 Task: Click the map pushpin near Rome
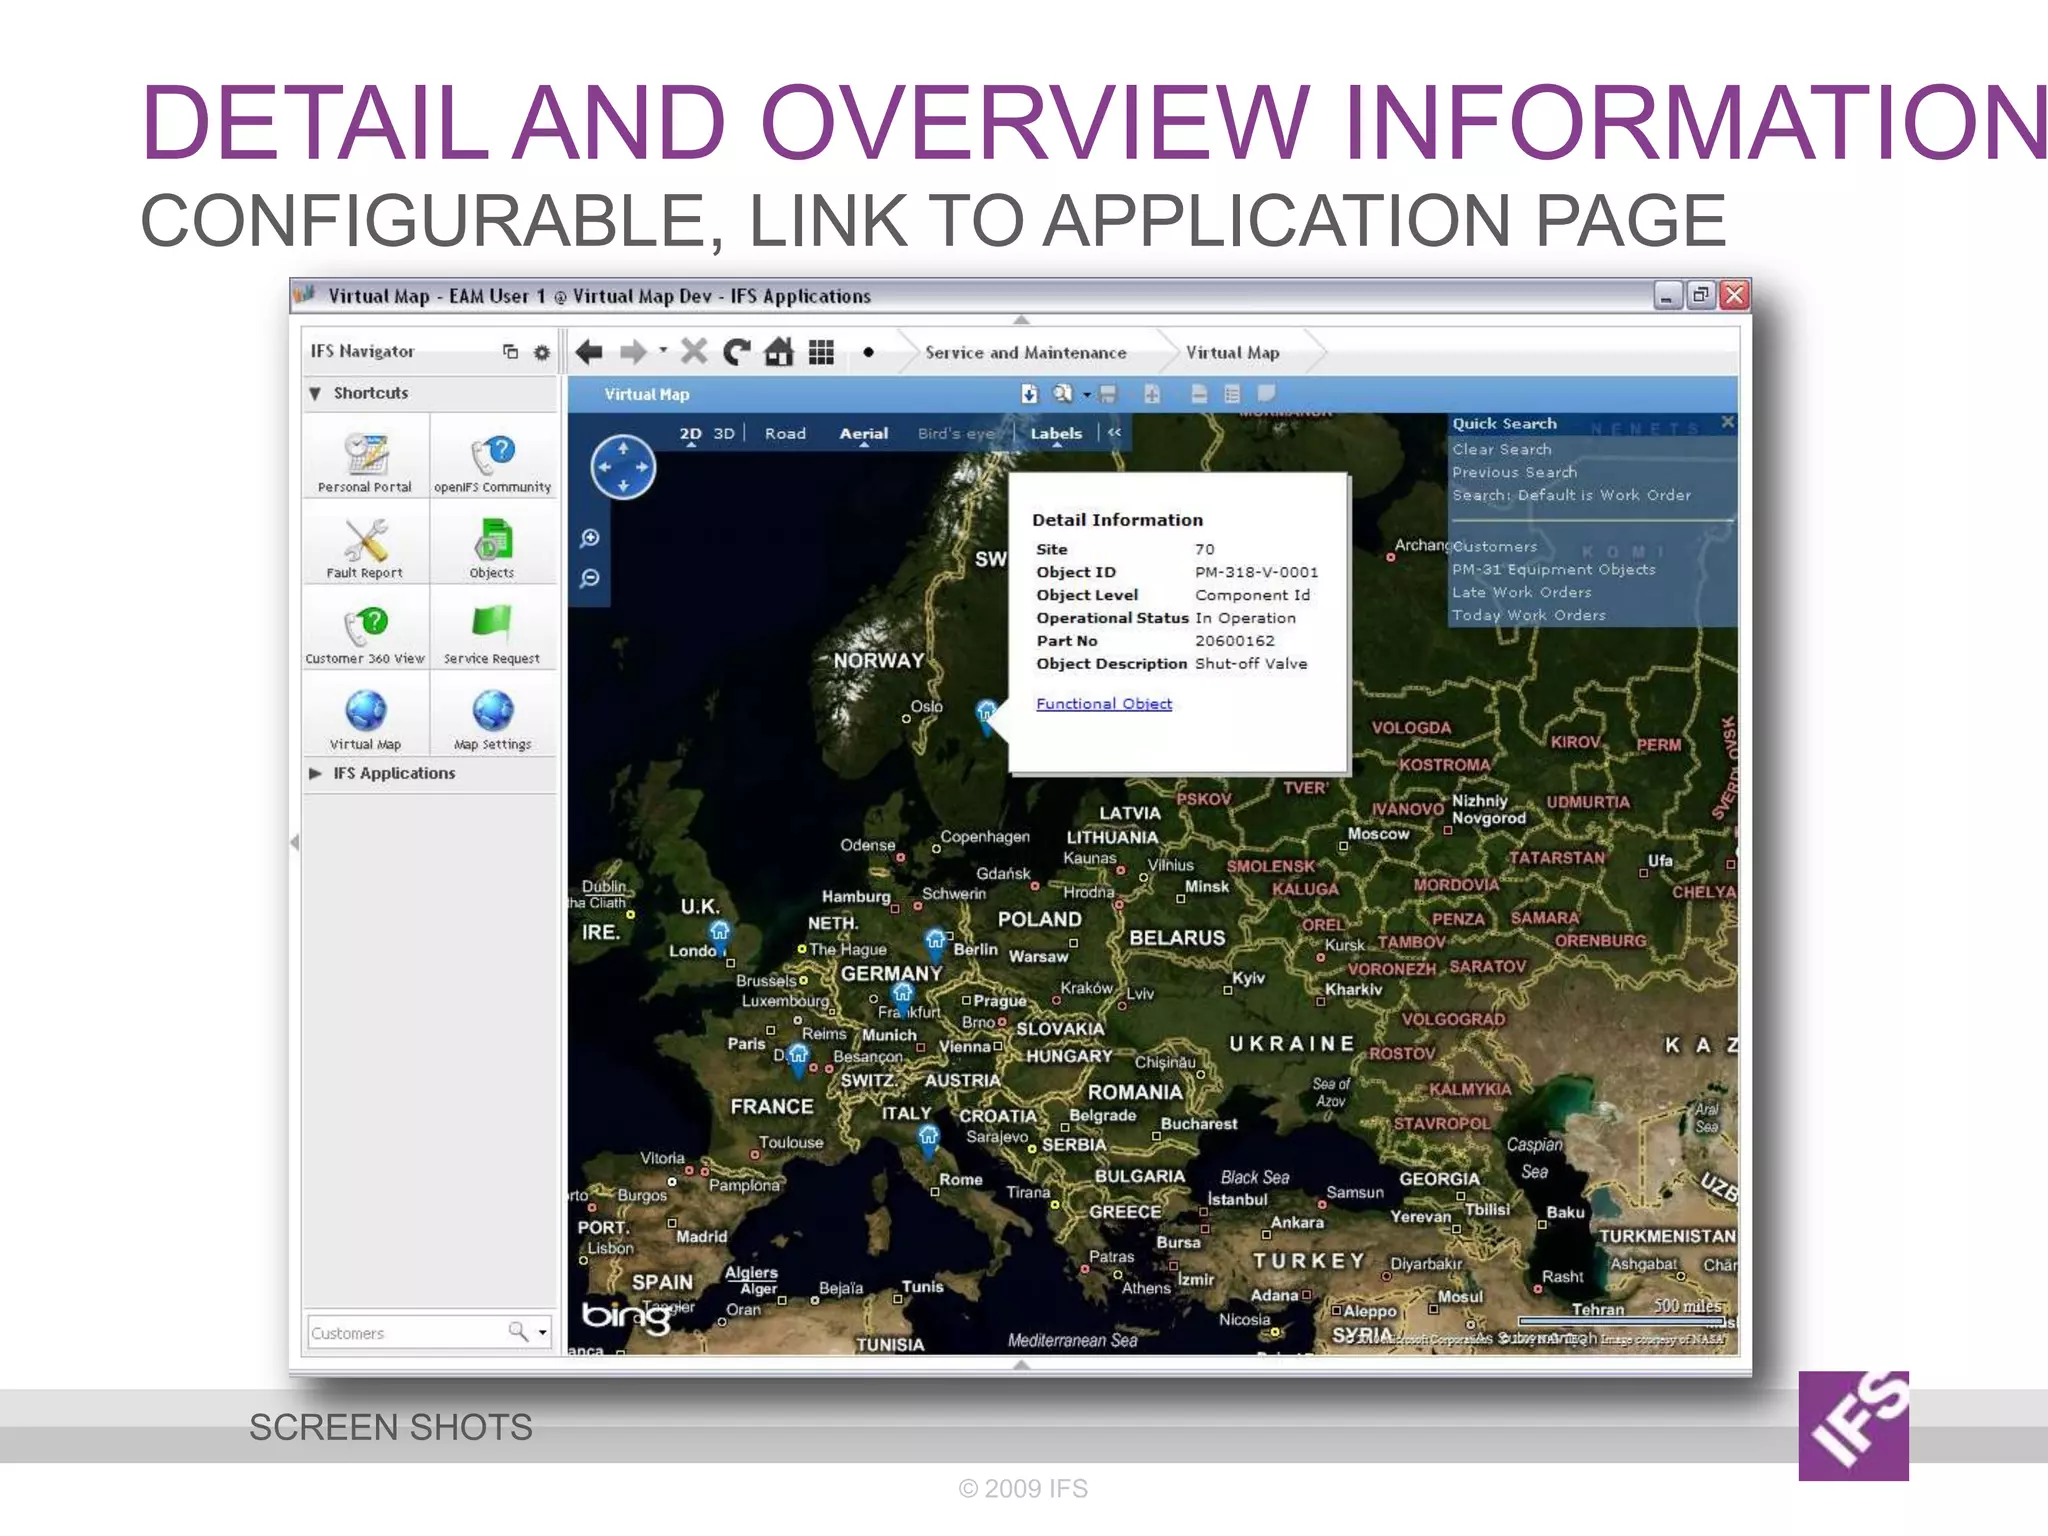[929, 1140]
